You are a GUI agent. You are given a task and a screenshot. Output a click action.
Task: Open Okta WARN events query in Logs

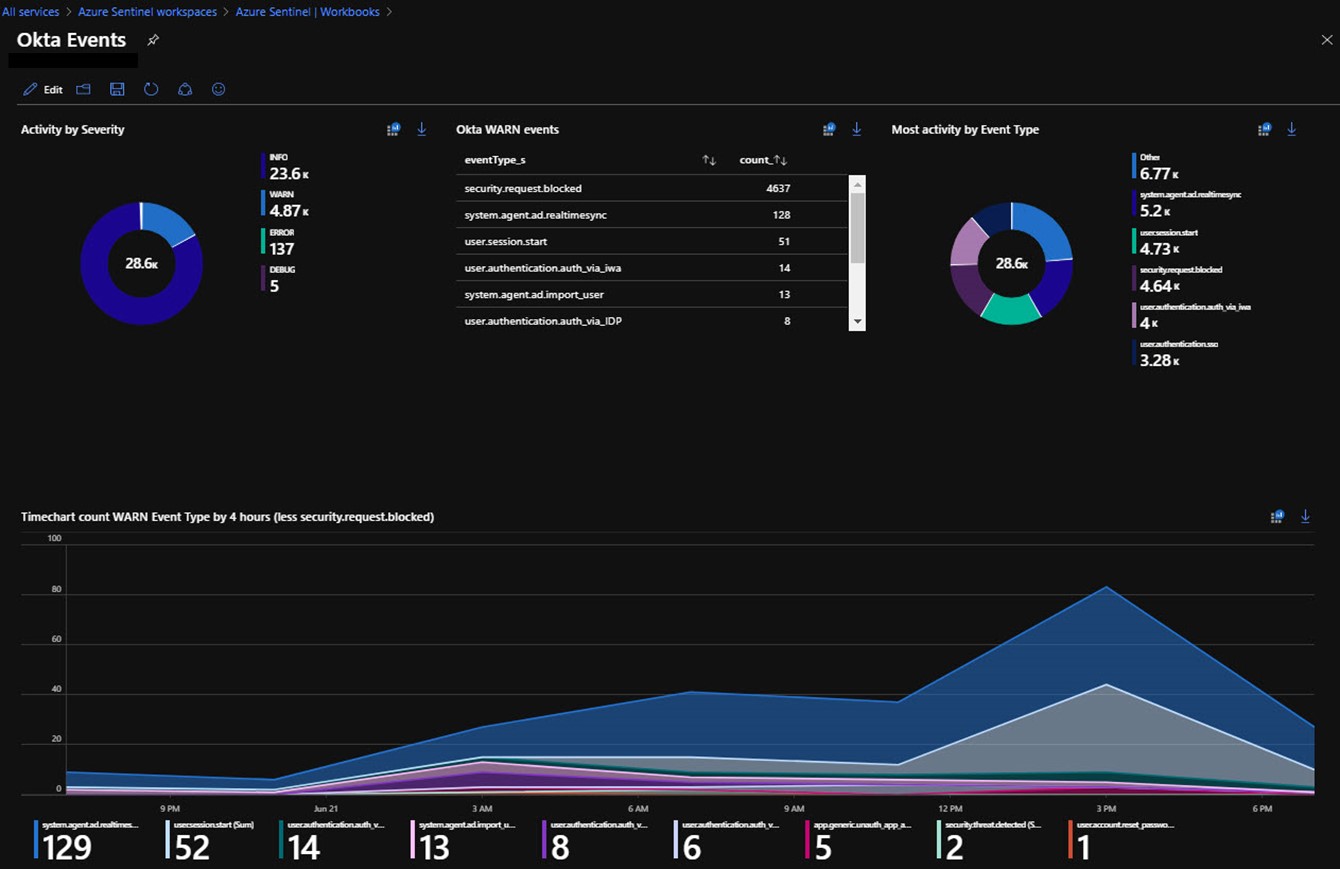click(828, 129)
